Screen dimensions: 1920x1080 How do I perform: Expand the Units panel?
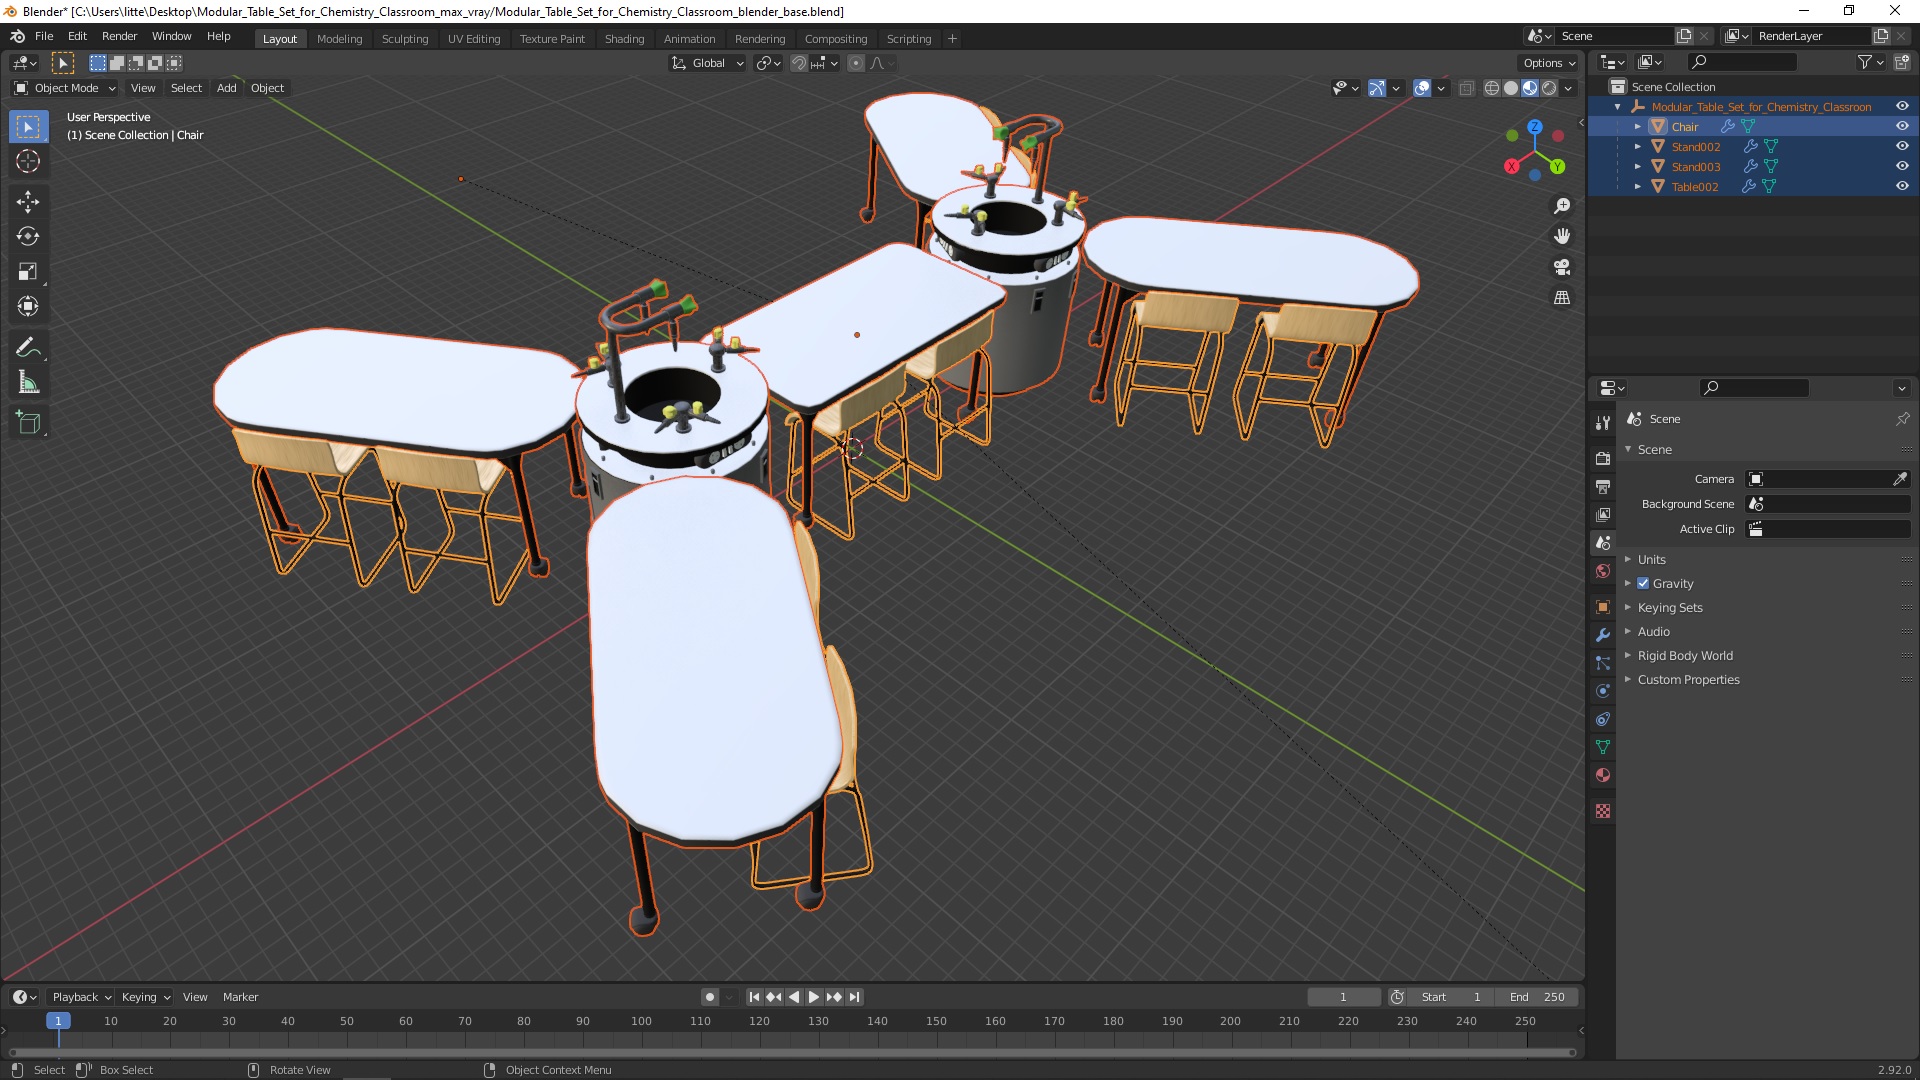click(1652, 559)
